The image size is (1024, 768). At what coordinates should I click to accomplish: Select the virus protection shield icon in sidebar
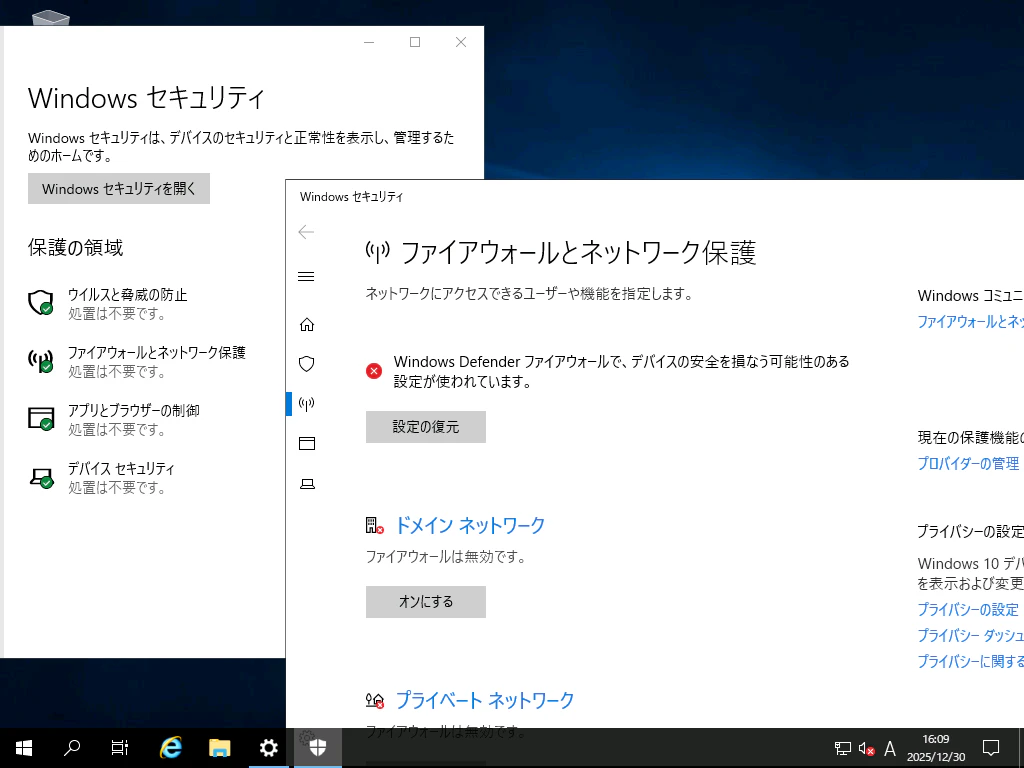[307, 364]
